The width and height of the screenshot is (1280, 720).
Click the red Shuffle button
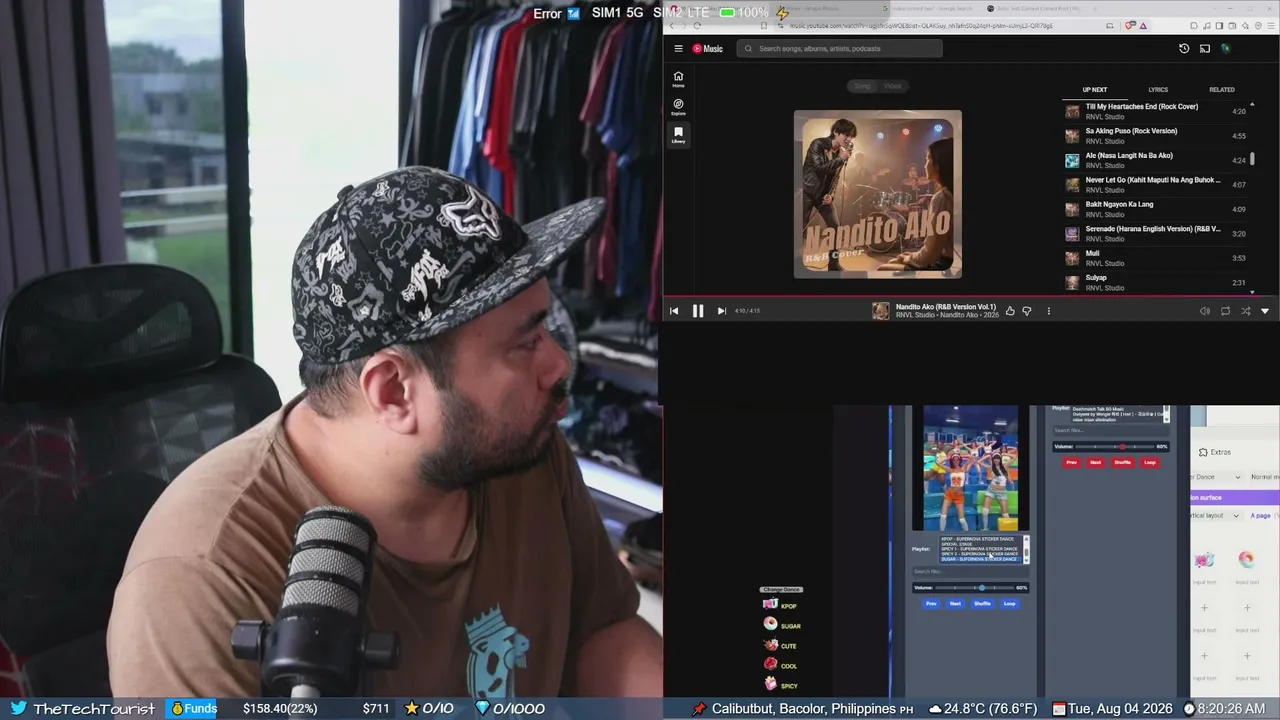pyautogui.click(x=1122, y=462)
